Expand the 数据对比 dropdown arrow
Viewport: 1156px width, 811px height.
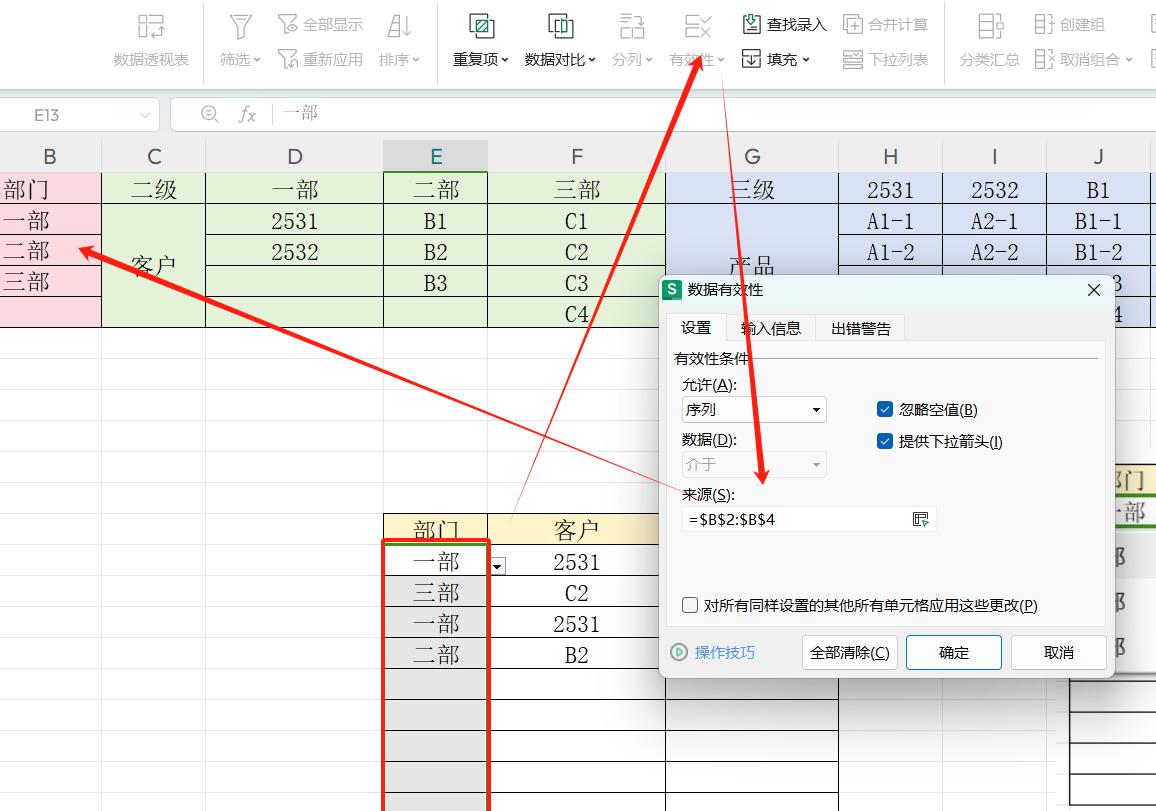[x=592, y=60]
